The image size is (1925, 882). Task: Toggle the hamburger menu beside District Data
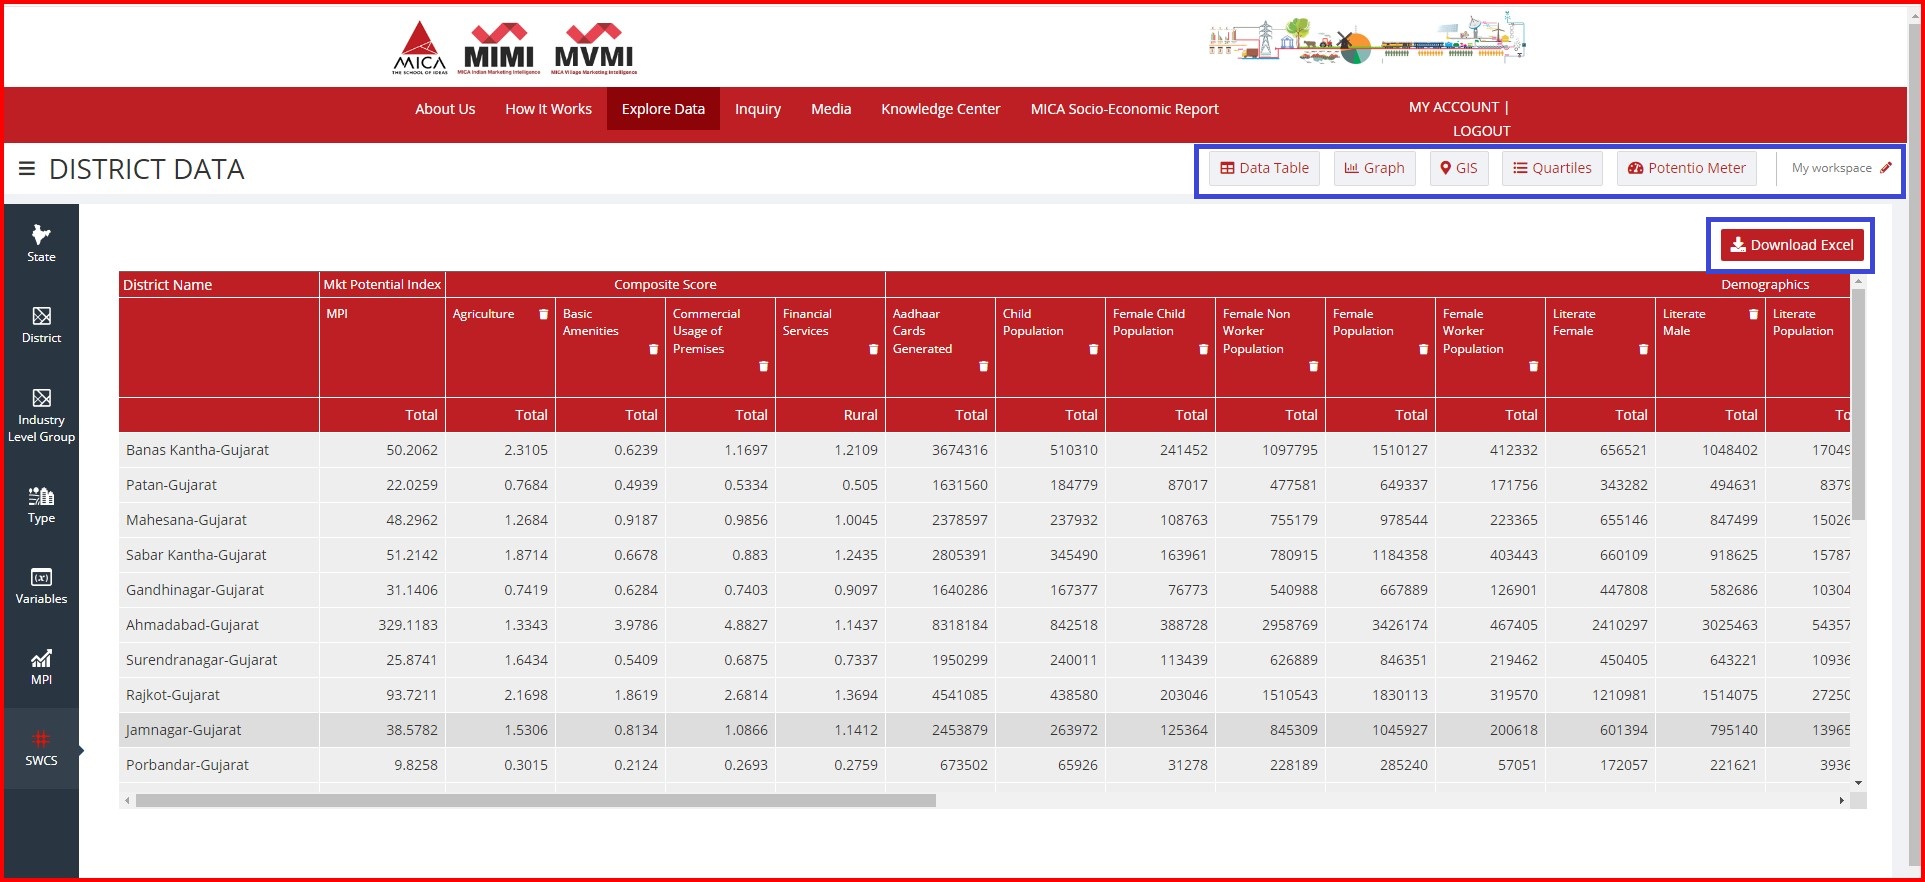tap(27, 169)
